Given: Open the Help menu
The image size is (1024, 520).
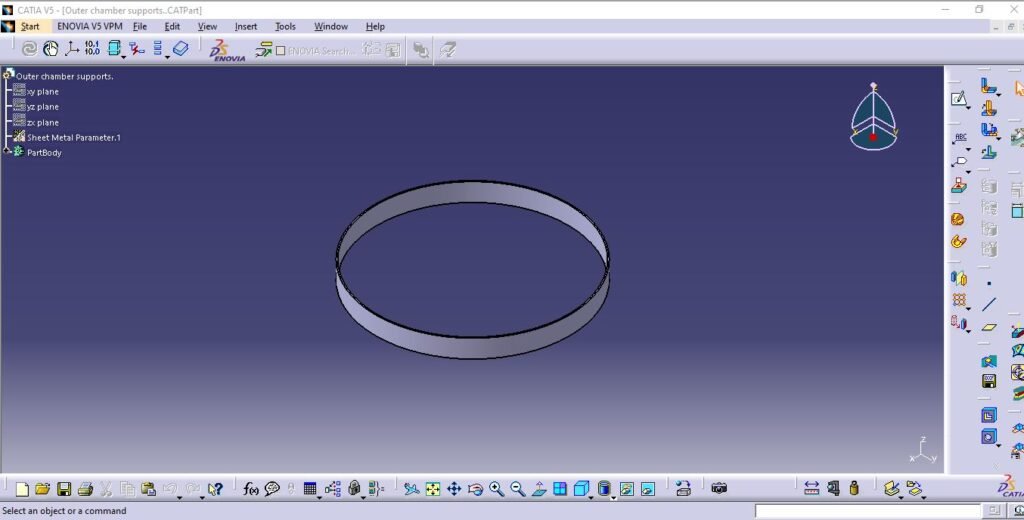Looking at the screenshot, I should click(x=375, y=26).
